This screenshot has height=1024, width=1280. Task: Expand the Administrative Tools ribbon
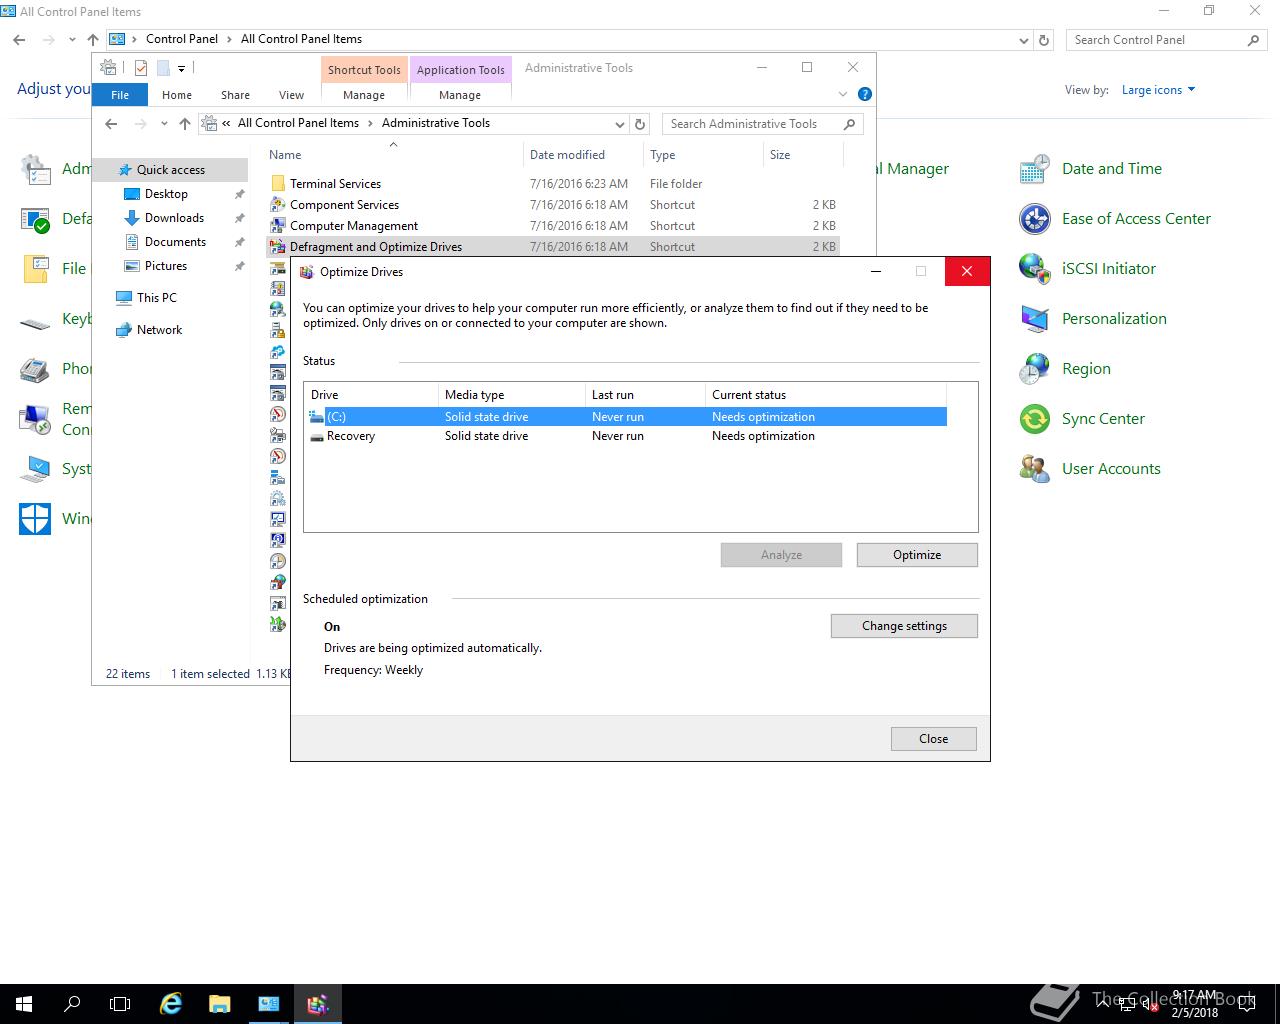[x=842, y=94]
